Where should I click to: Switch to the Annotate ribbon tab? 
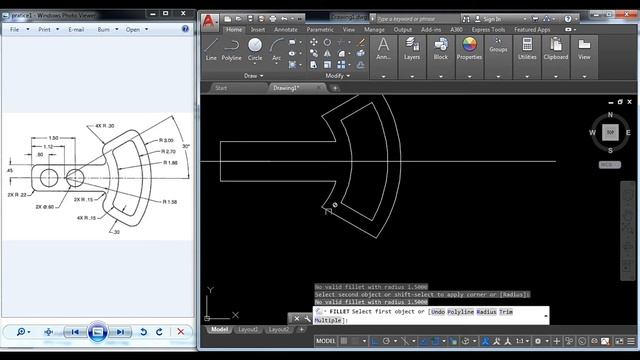pyautogui.click(x=286, y=29)
